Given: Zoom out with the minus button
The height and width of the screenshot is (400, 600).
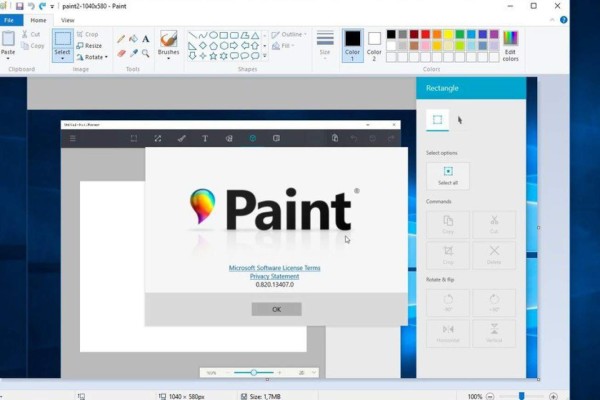Looking at the screenshot, I should click(490, 396).
